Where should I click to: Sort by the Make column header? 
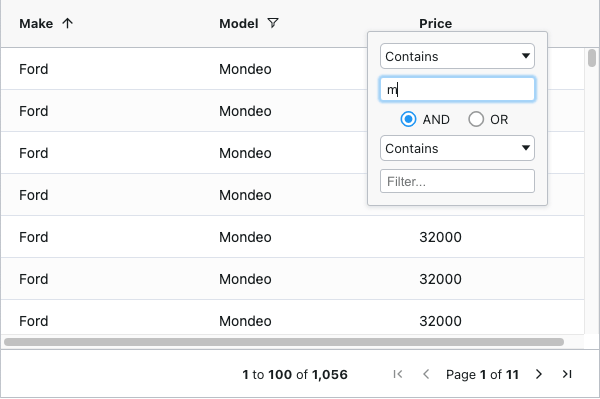pos(36,24)
